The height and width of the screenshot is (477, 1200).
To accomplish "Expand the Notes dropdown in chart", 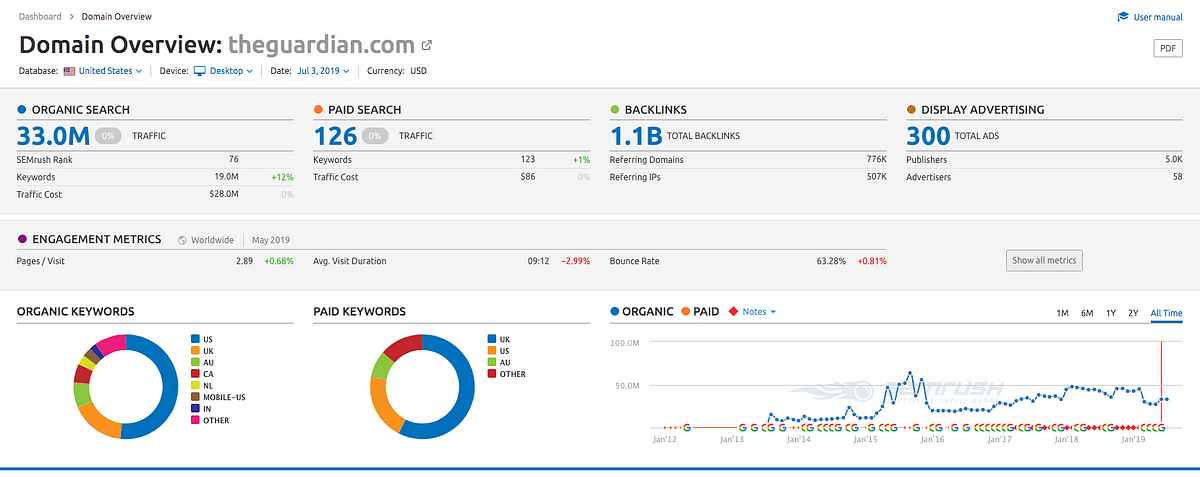I will click(x=759, y=312).
